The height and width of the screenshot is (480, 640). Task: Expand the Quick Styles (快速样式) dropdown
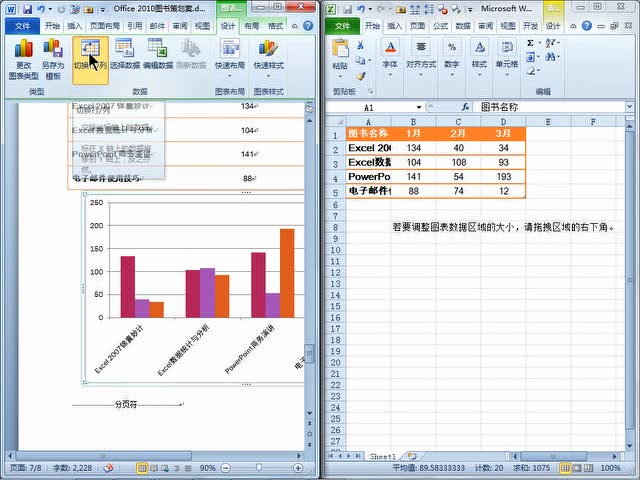point(267,73)
